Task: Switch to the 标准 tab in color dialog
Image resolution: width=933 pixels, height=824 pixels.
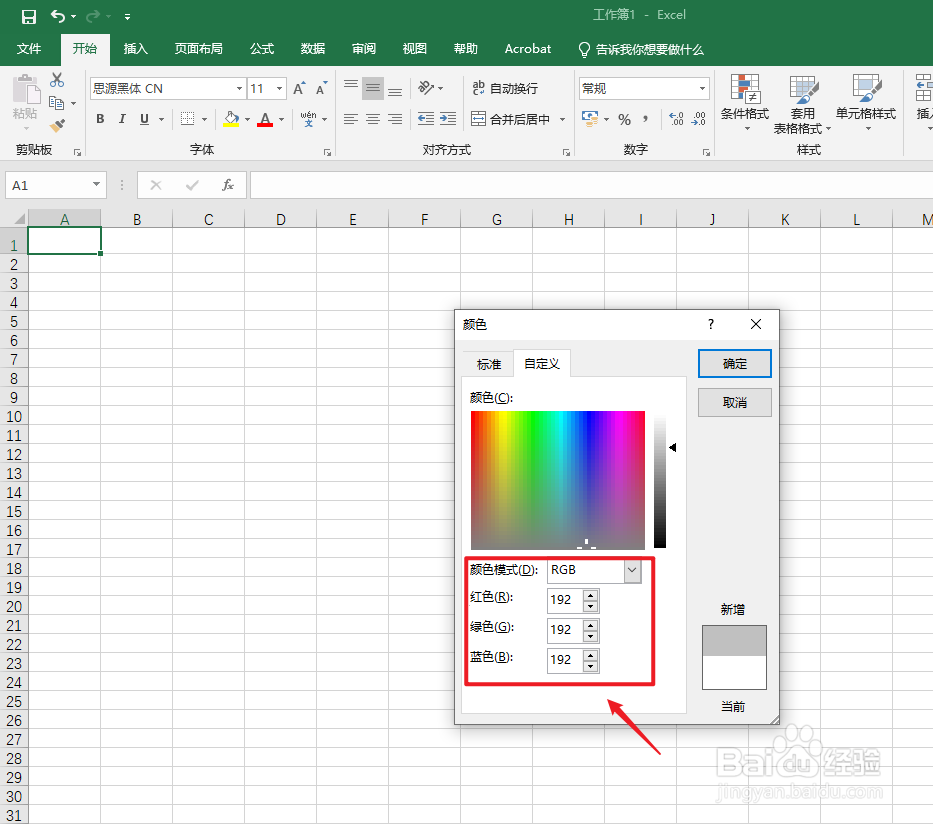Action: point(489,364)
